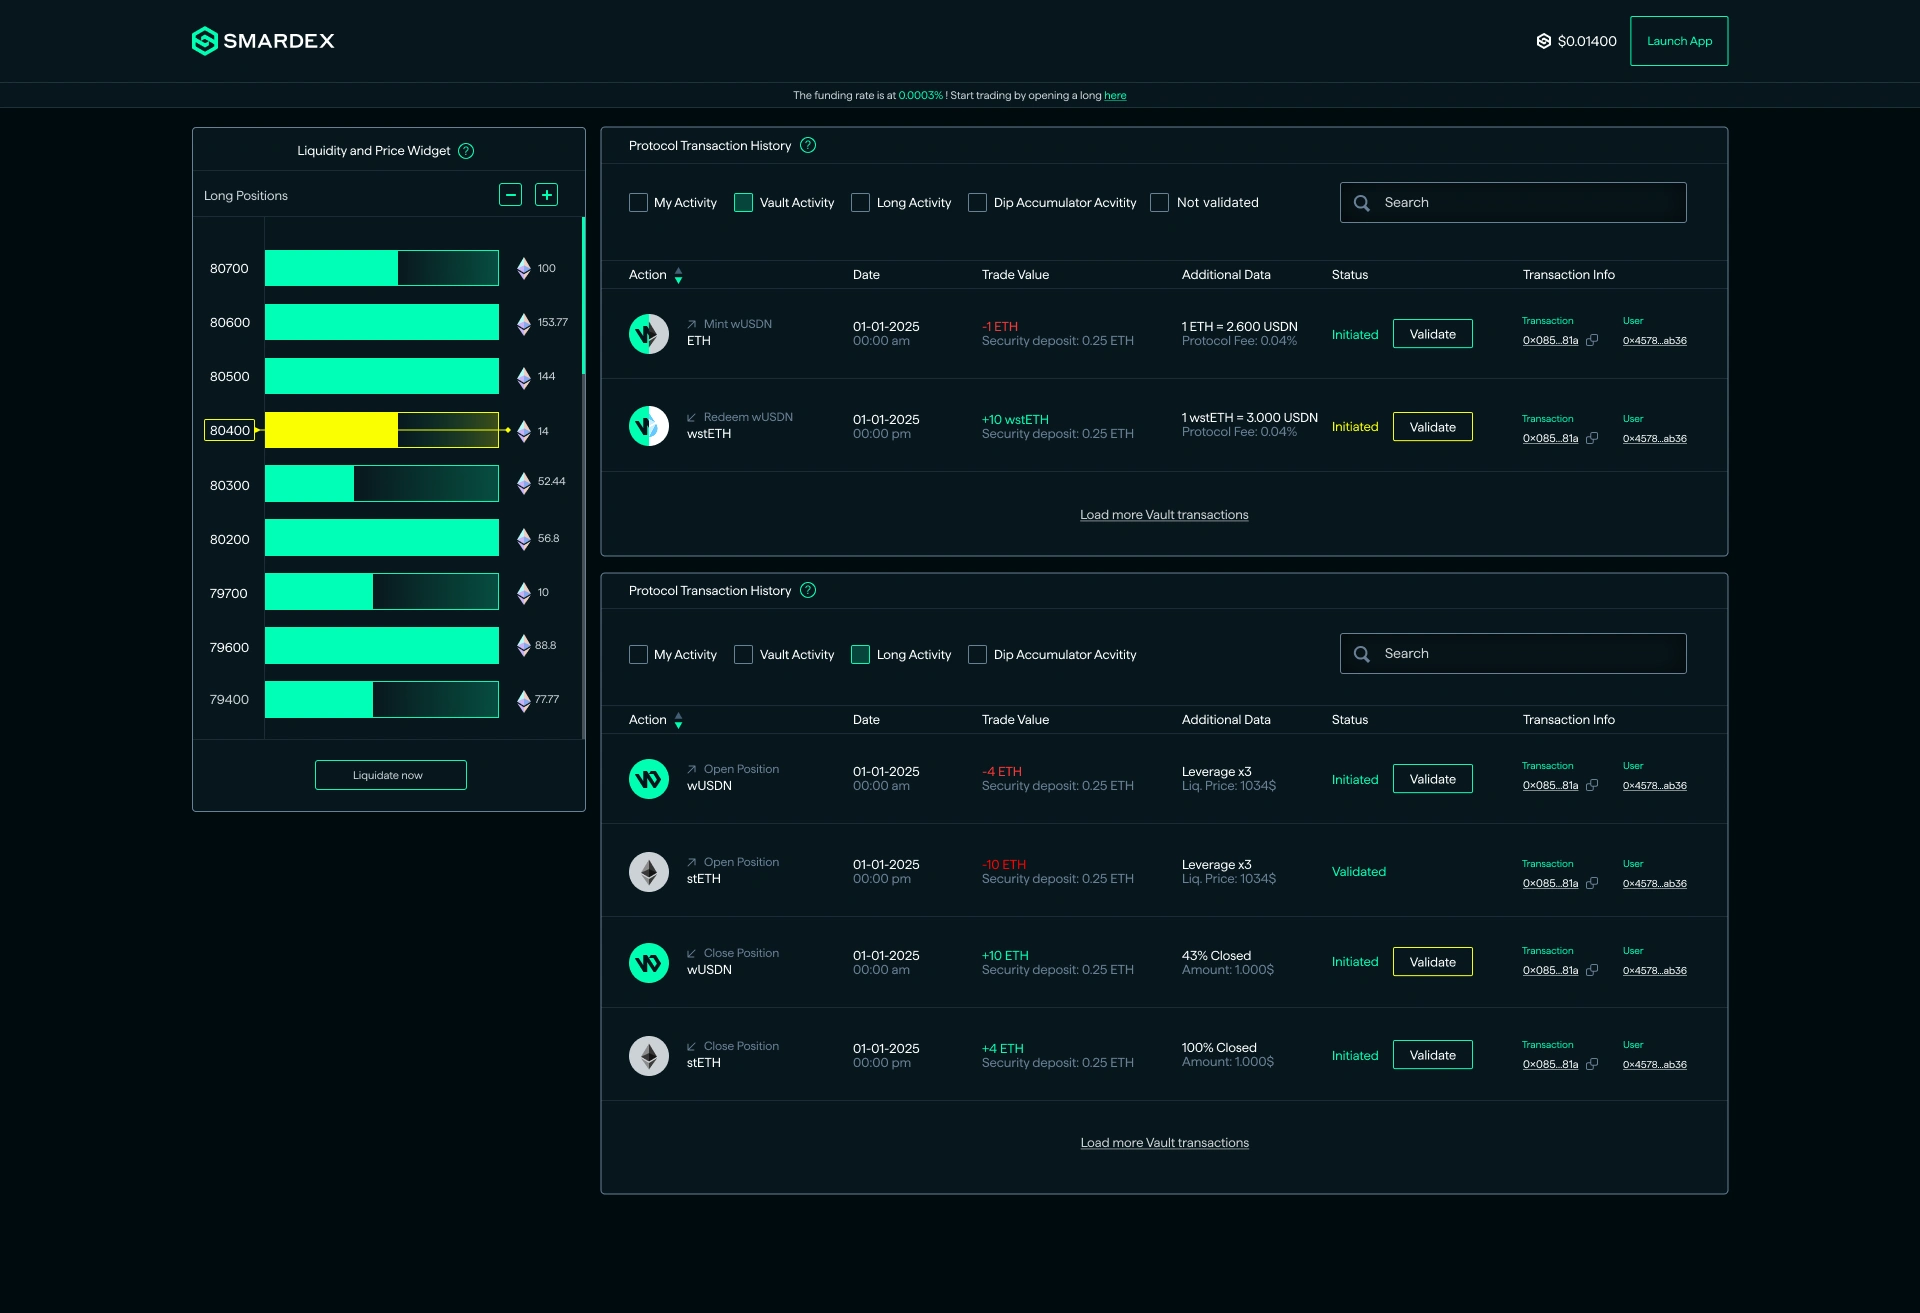Screen dimensions: 1920x1313
Task: Click the copy icon beside transaction 0x085..81a
Action: pos(1592,340)
